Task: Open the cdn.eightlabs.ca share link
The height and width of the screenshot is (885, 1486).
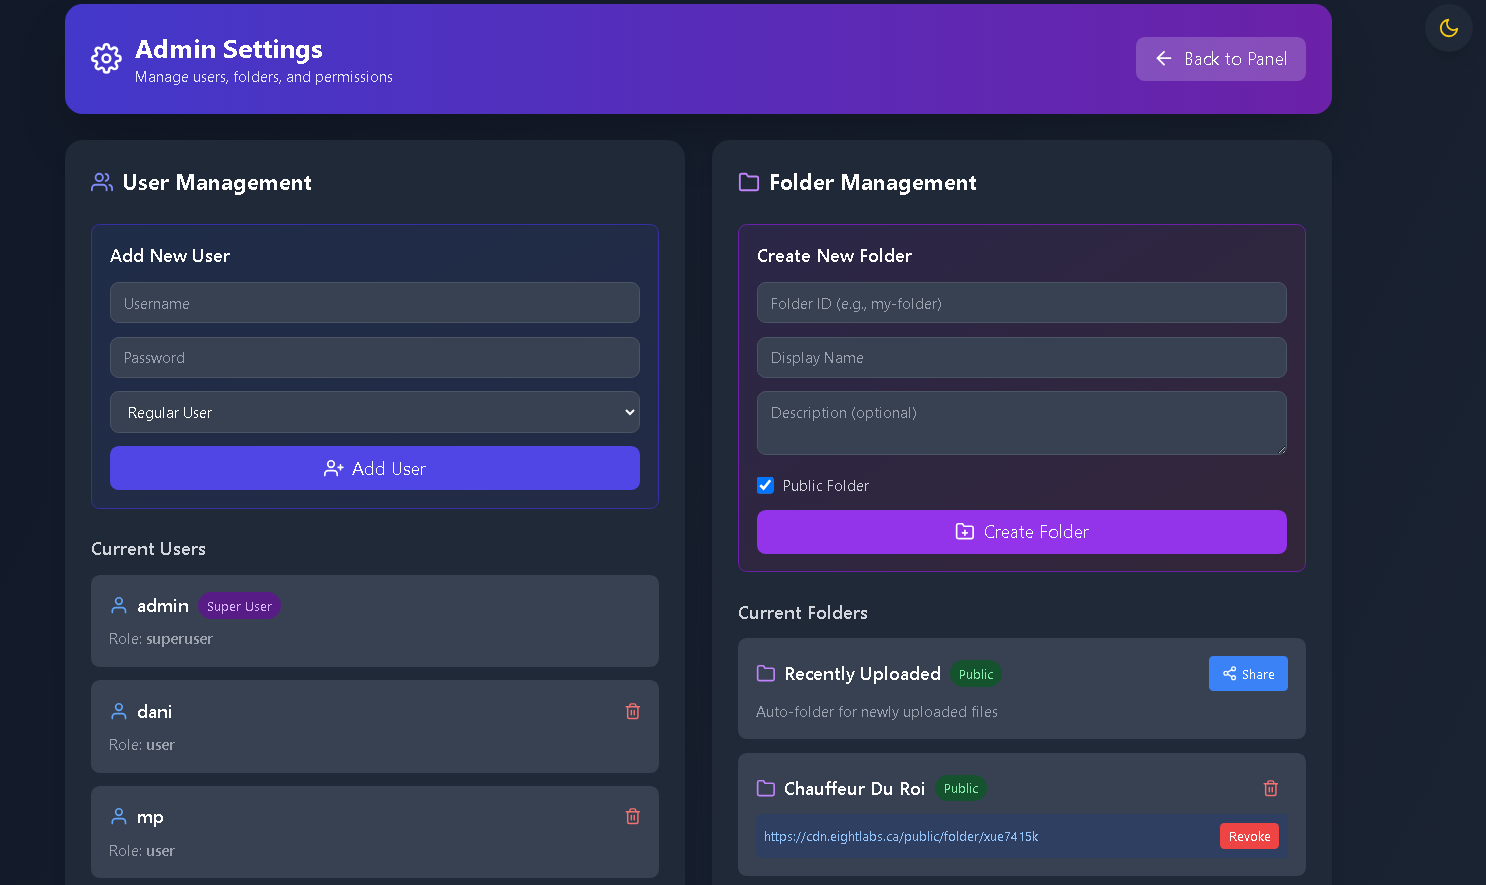Action: [x=901, y=836]
